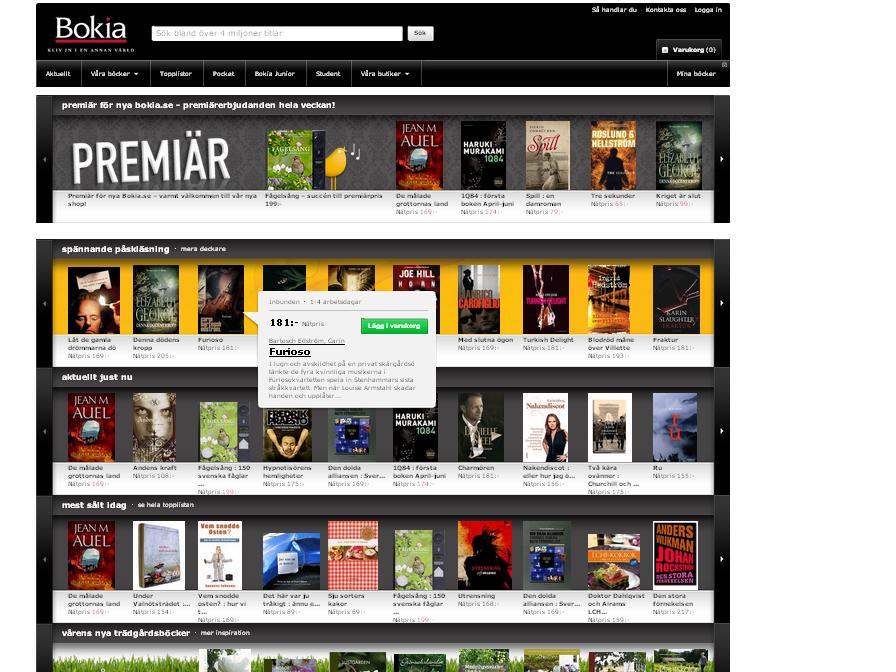Click left arrow of aktuellt just nu row

[44, 431]
